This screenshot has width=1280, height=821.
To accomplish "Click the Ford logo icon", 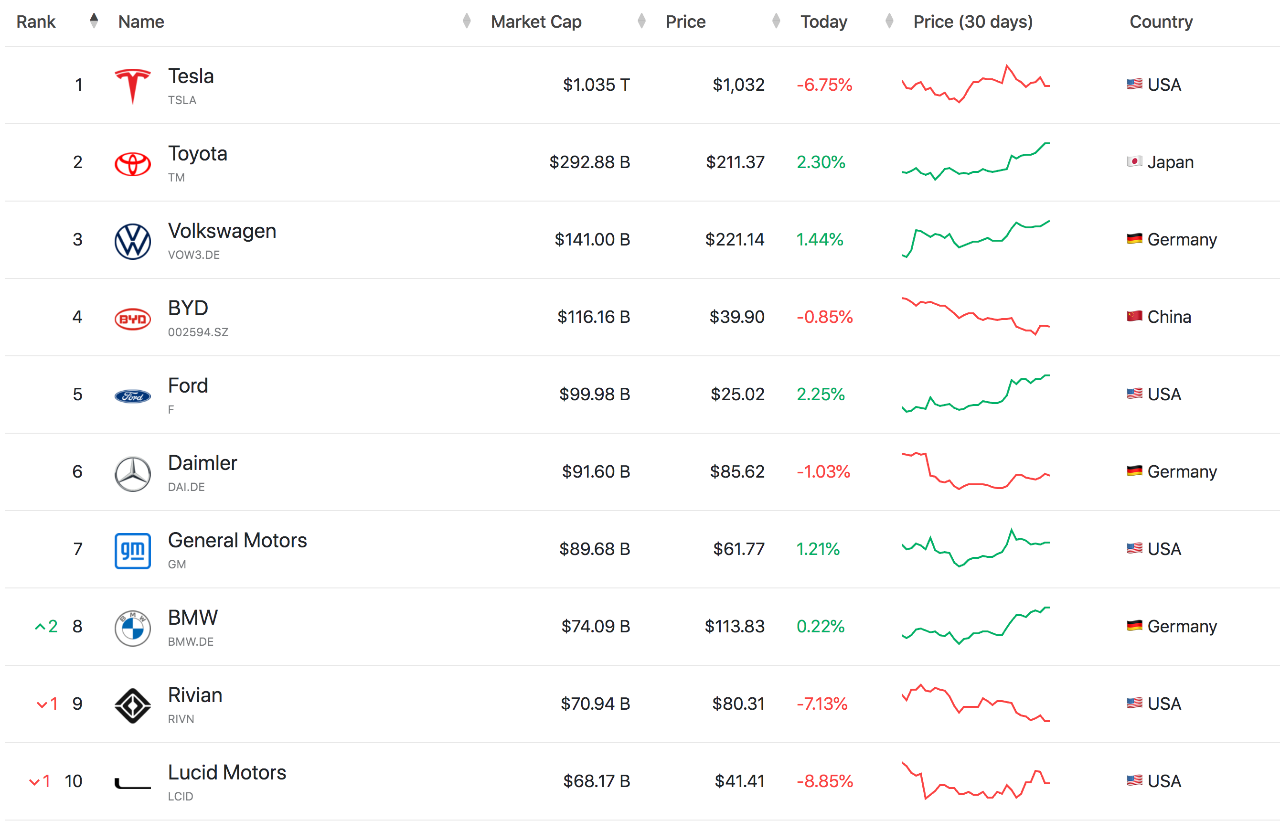I will [x=132, y=396].
